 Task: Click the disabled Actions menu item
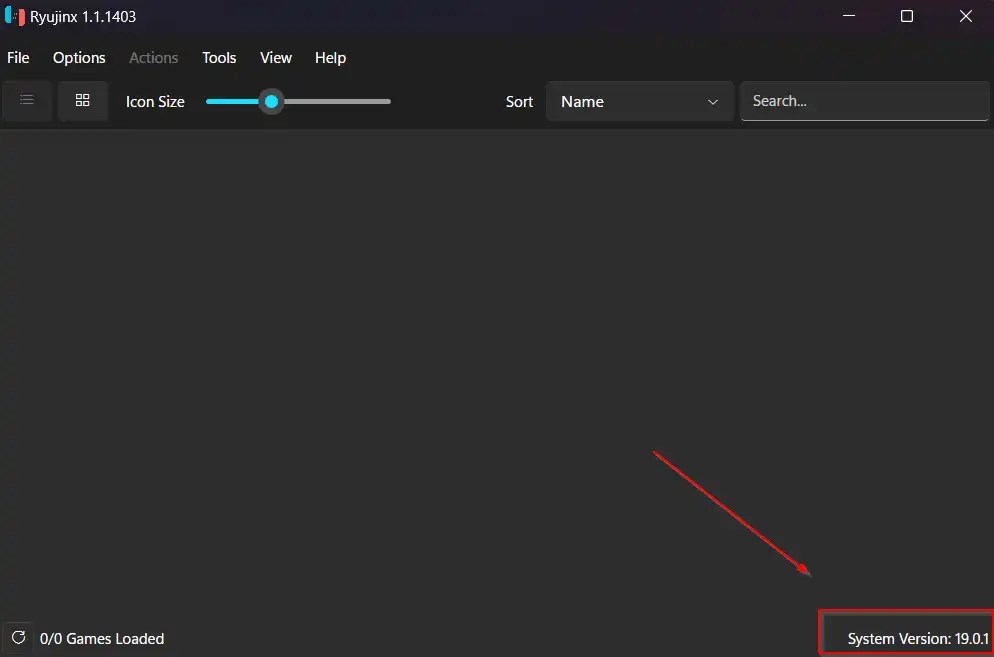pos(153,57)
